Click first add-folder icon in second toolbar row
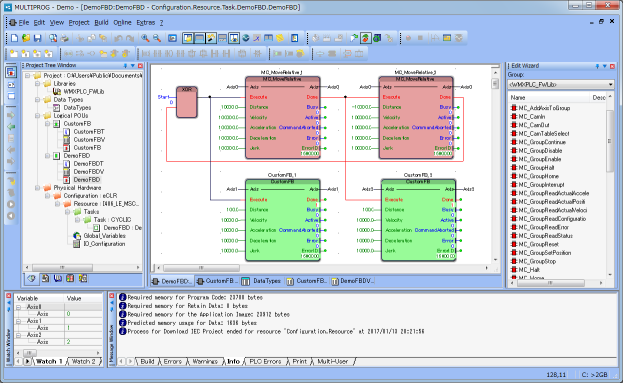This screenshot has width=623, height=383. [x=14, y=54]
